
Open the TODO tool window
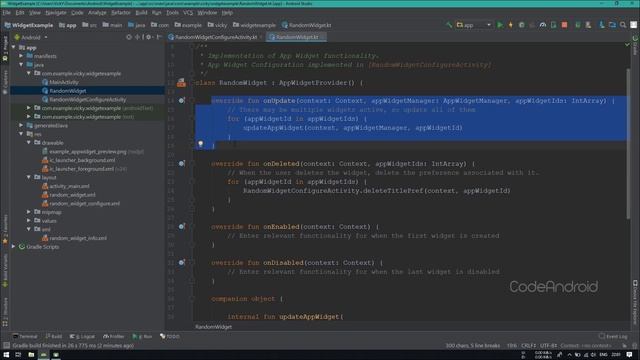coord(170,336)
